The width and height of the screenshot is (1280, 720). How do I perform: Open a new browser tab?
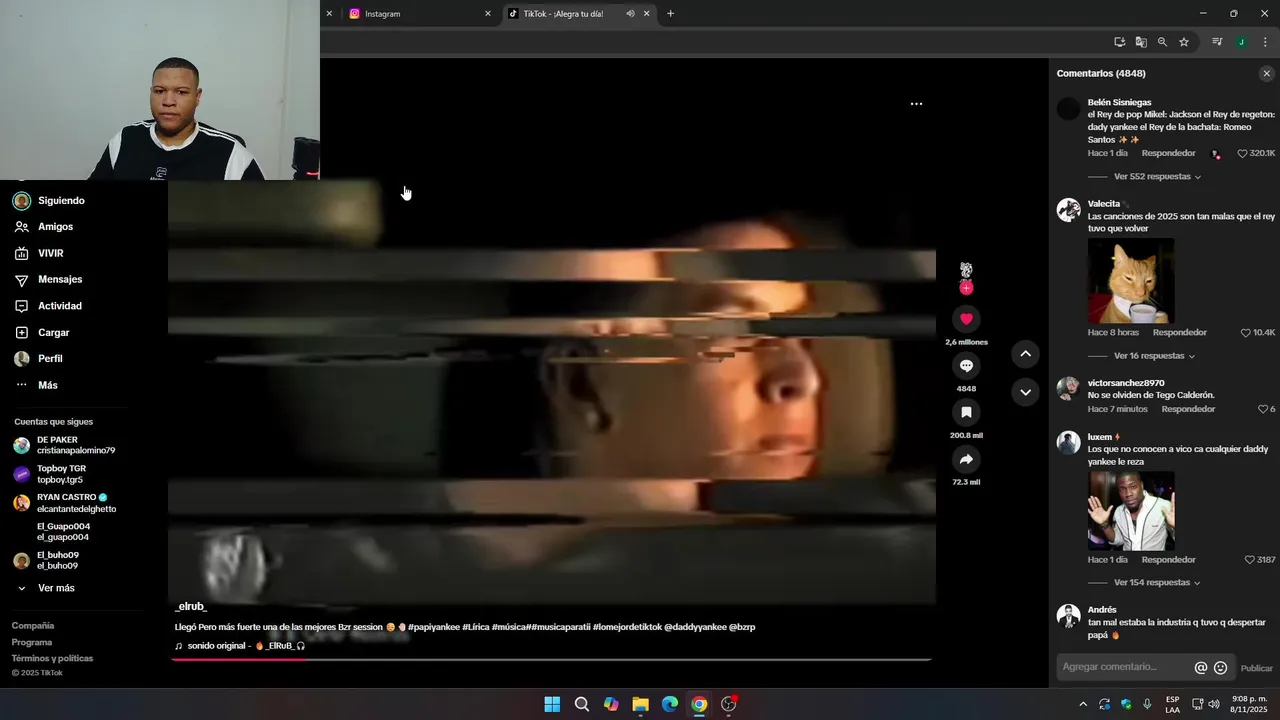670,14
